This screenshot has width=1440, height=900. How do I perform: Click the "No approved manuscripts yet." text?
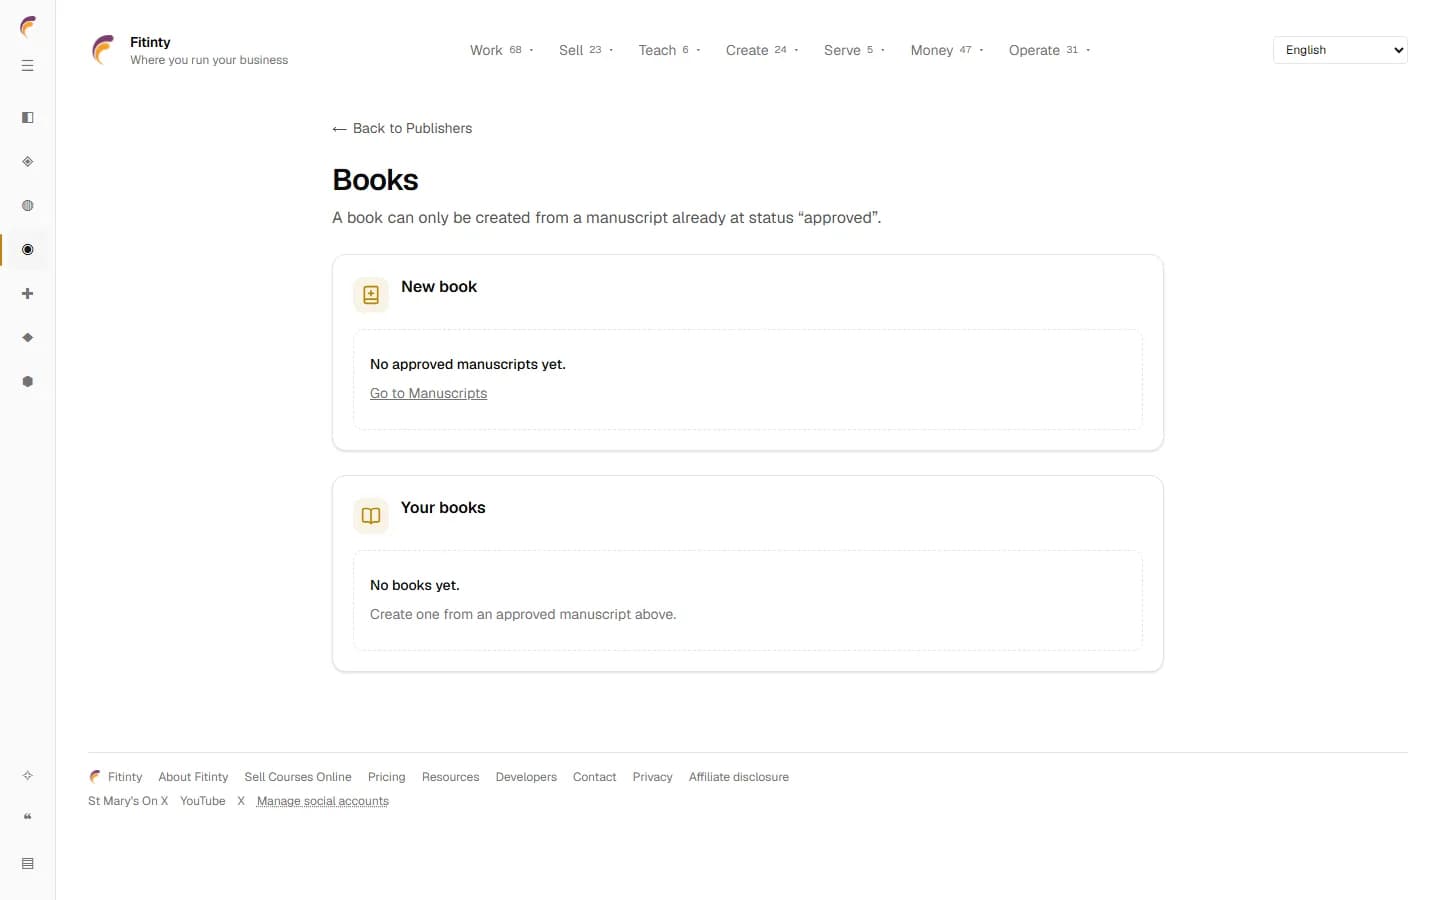tap(468, 364)
